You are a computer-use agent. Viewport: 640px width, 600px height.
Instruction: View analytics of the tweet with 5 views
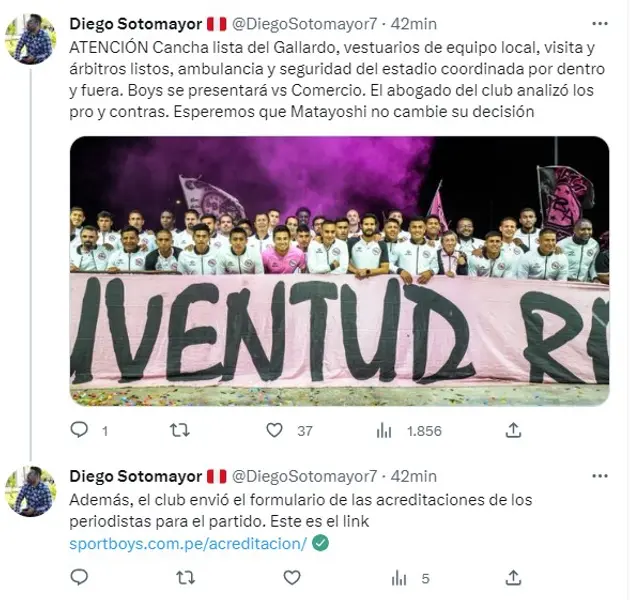(399, 578)
